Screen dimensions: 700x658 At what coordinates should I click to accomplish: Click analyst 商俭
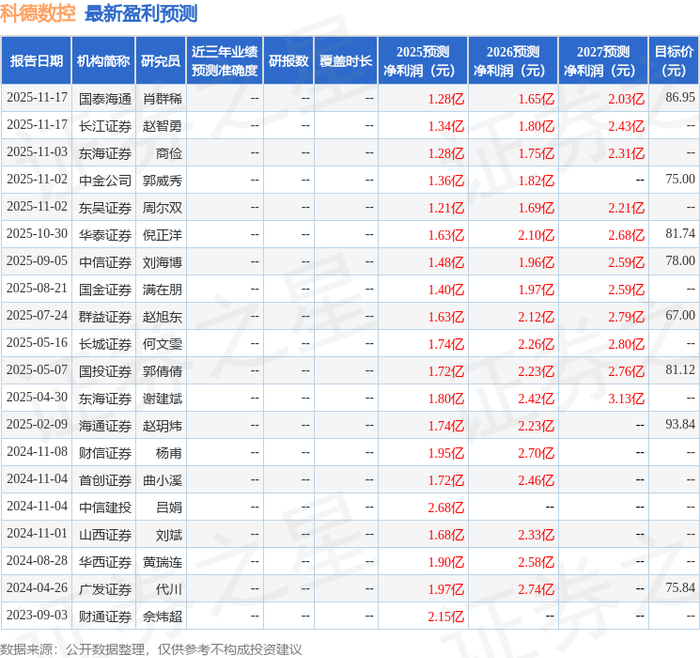(x=169, y=153)
